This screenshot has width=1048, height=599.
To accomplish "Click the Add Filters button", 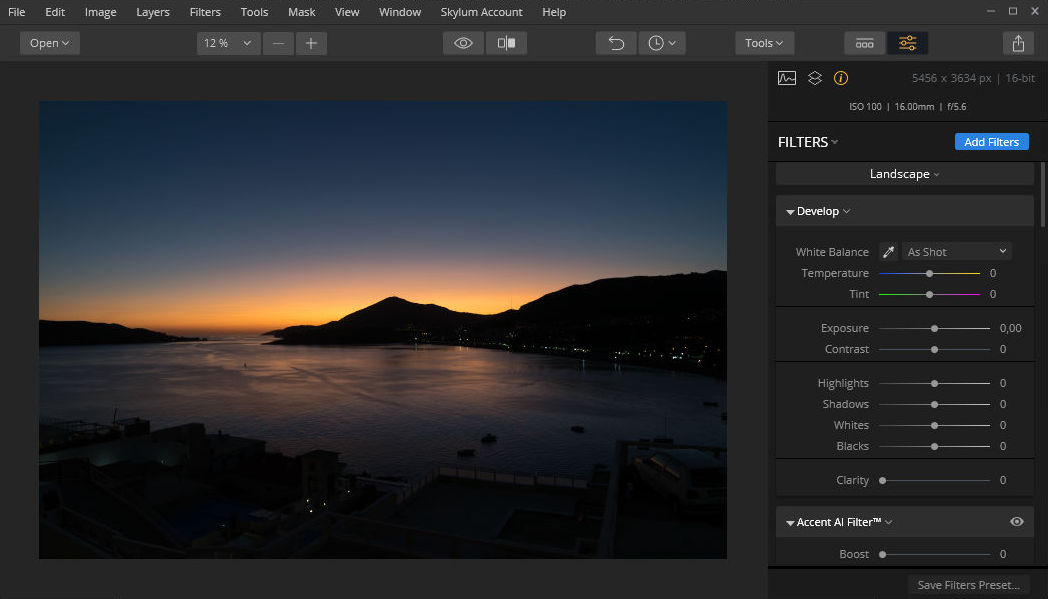I will coord(991,142).
